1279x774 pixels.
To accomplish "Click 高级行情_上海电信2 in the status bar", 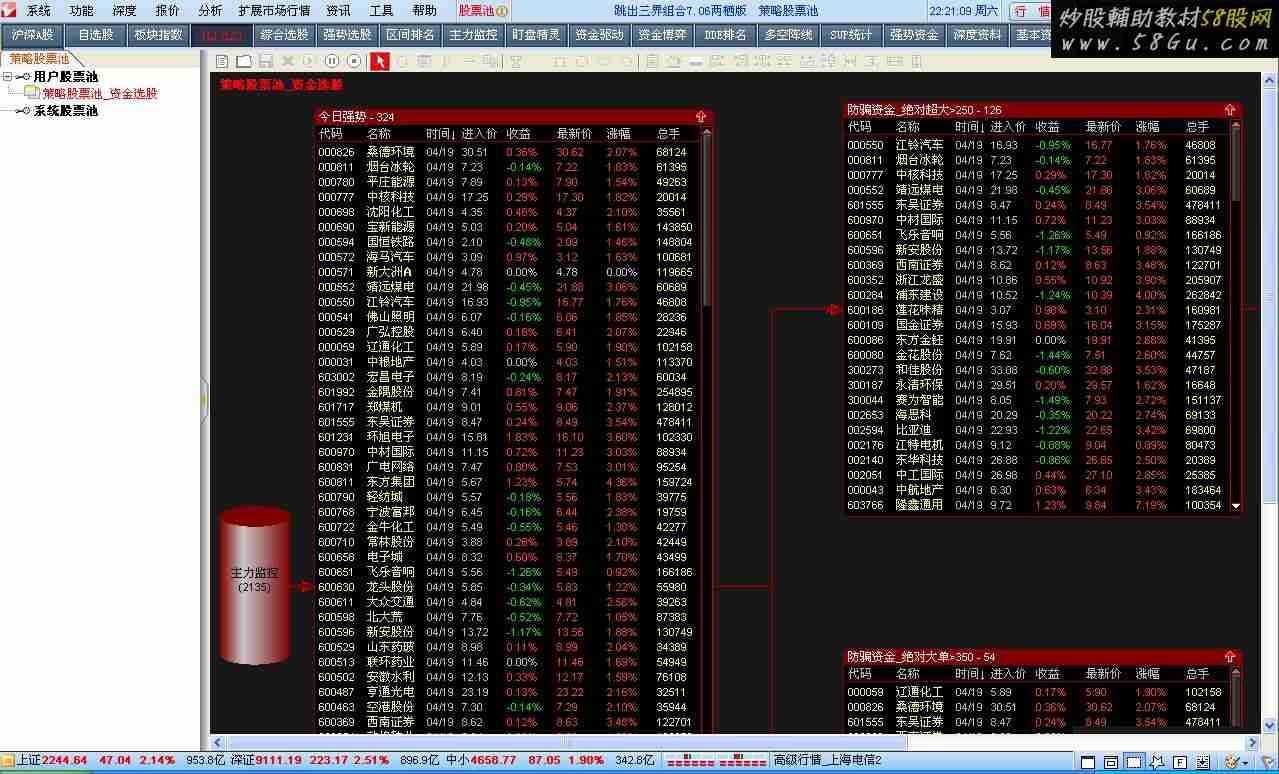I will 828,761.
